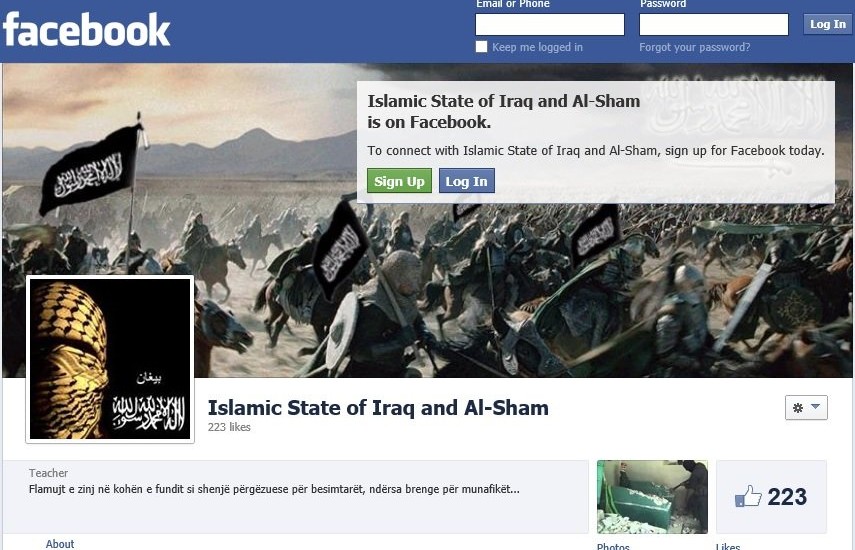The image size is (855, 550).
Task: Click the facebook logo in the header
Action: click(87, 30)
